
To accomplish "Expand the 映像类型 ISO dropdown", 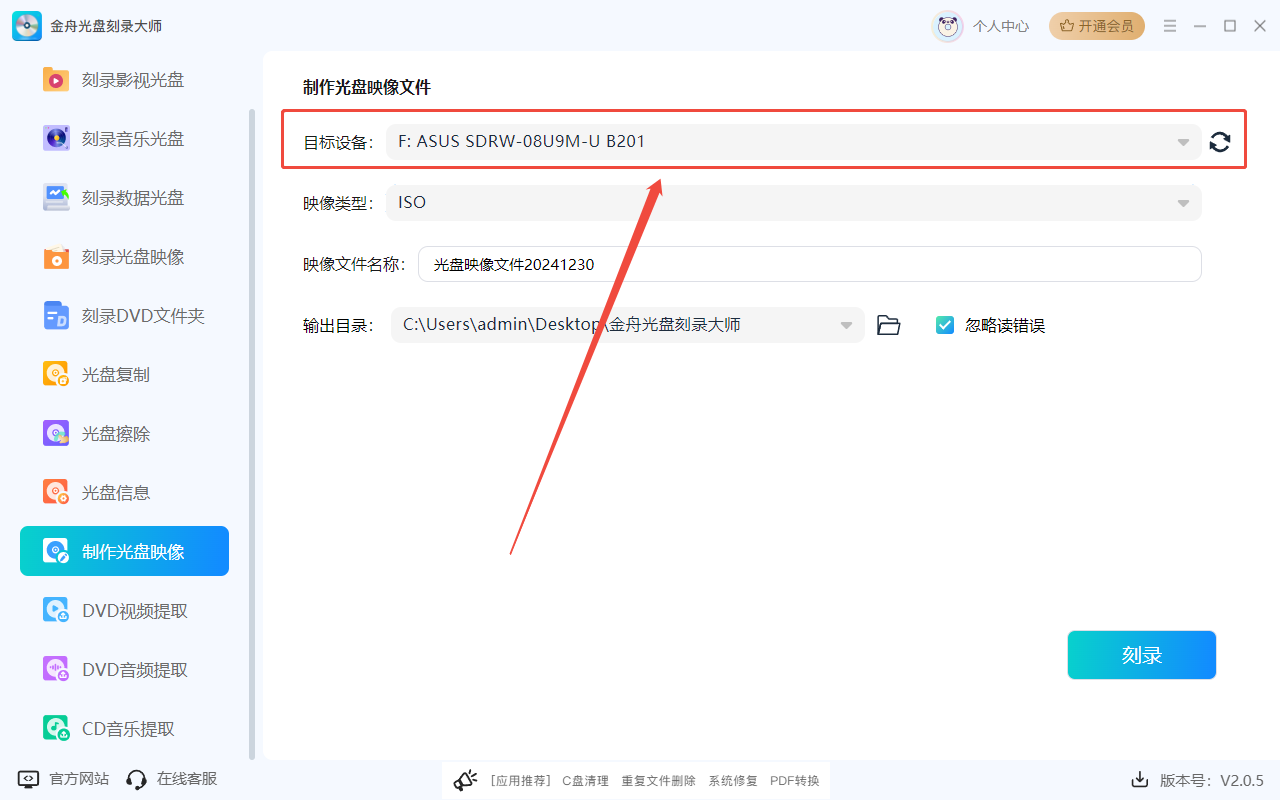I will 794,203.
